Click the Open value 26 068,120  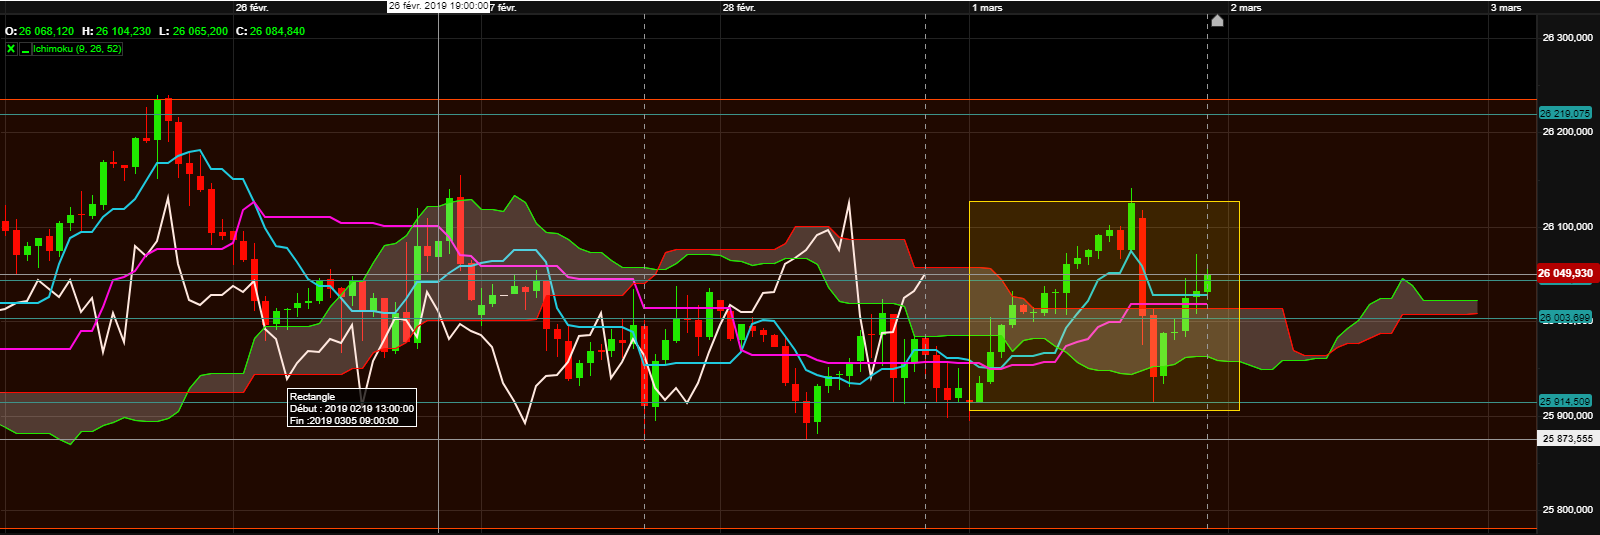pos(46,31)
